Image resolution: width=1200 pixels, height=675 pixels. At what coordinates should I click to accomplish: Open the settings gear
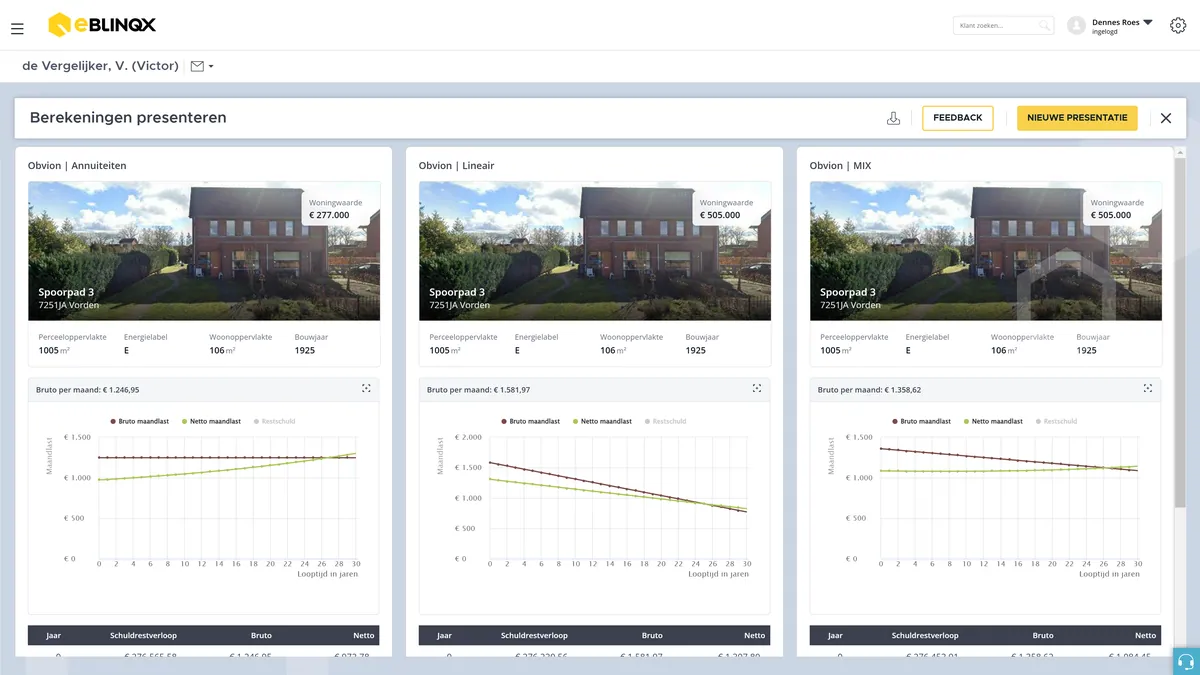click(x=1177, y=26)
